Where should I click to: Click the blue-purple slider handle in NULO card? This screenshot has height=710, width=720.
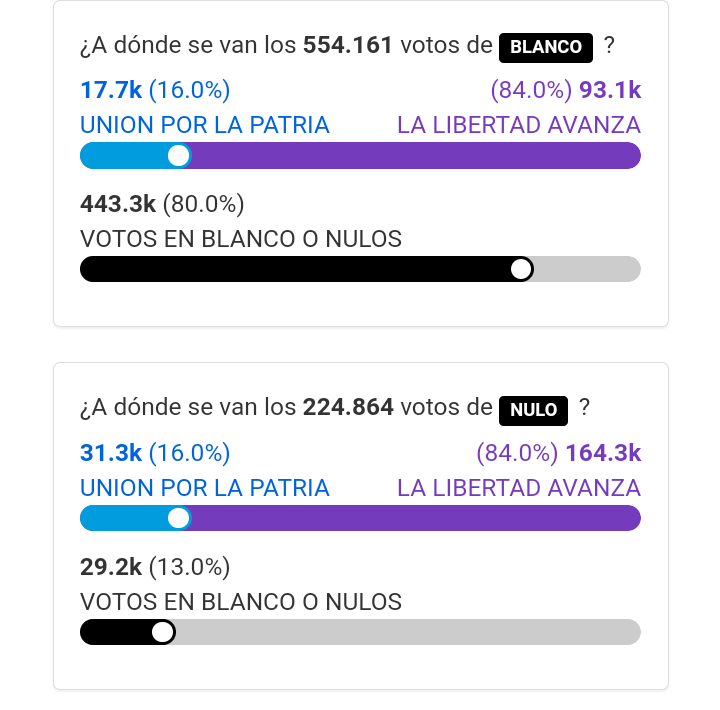[179, 518]
